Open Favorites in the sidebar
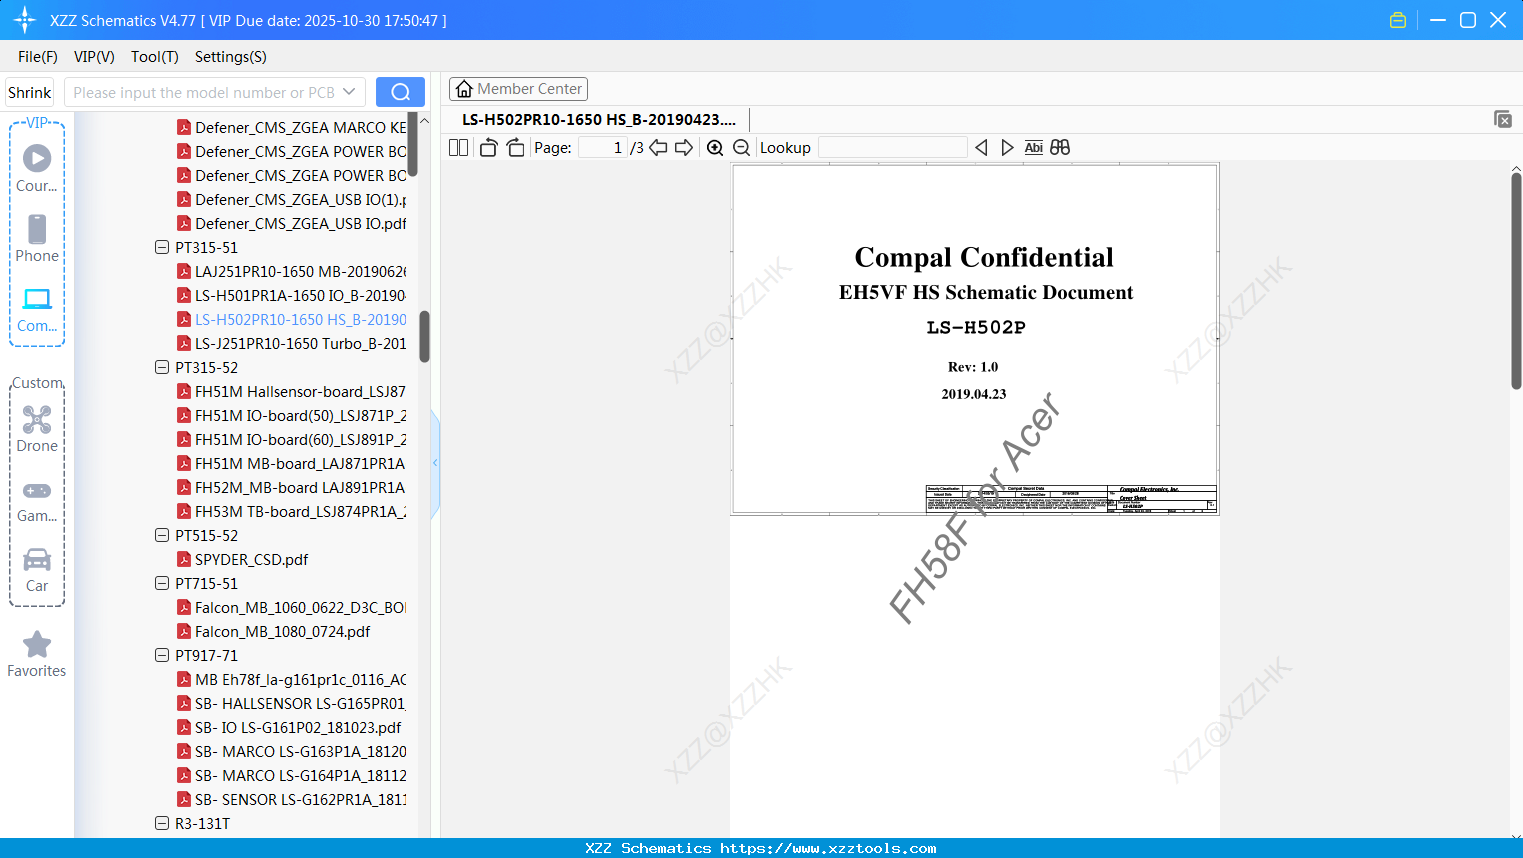Image resolution: width=1523 pixels, height=858 pixels. coord(37,654)
